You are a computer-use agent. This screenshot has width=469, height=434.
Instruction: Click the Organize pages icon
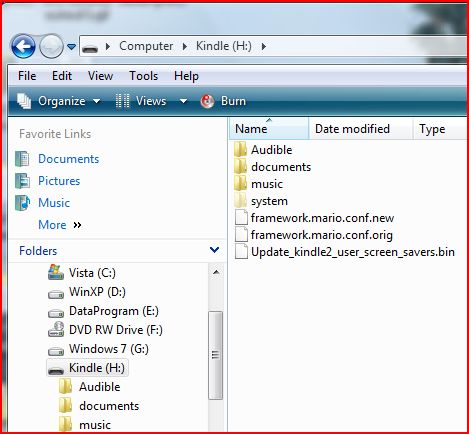pyautogui.click(x=24, y=101)
